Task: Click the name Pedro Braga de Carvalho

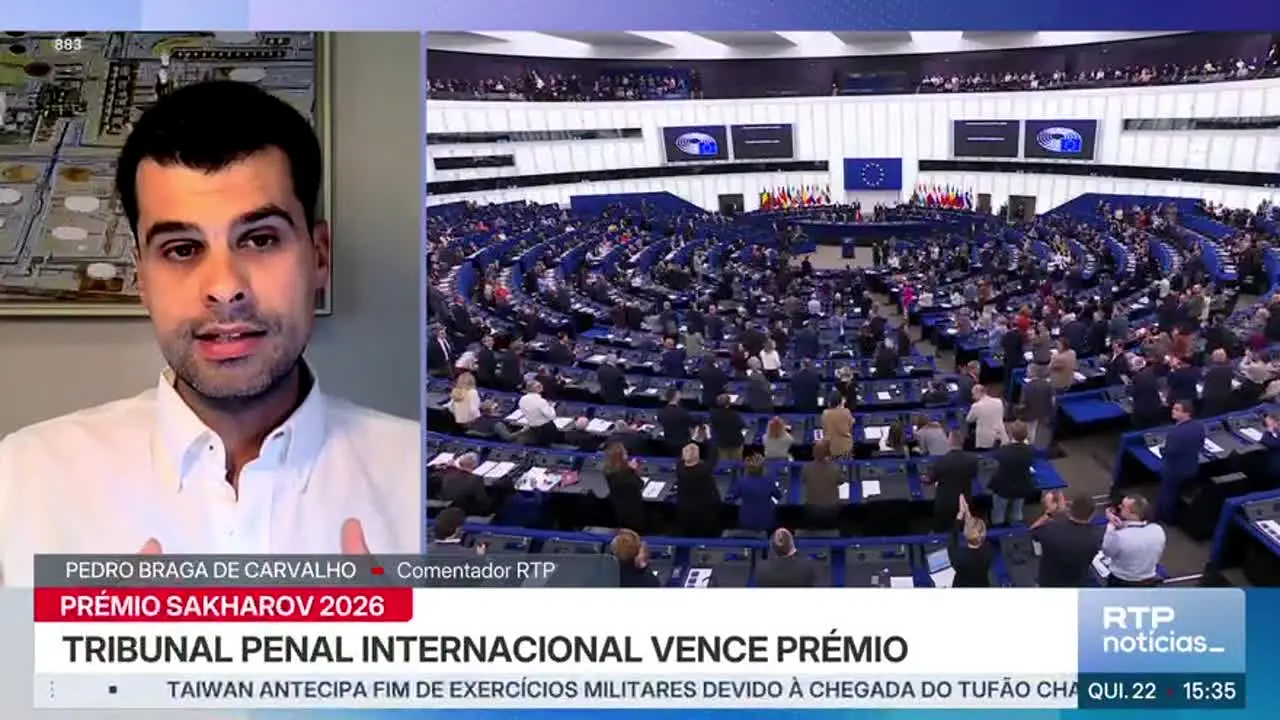Action: (211, 570)
